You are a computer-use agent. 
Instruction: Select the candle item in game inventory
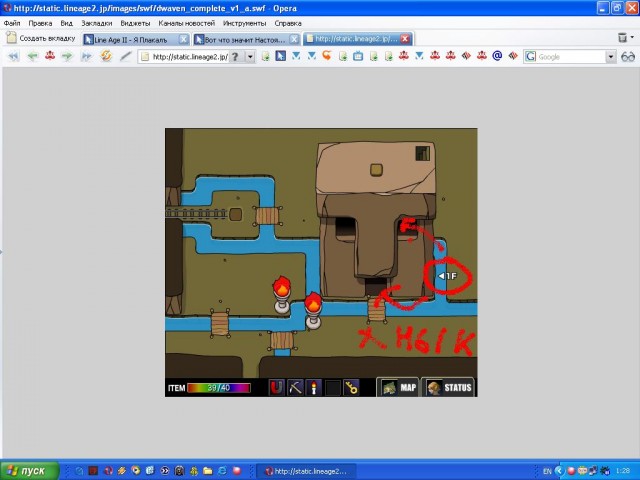(x=314, y=387)
